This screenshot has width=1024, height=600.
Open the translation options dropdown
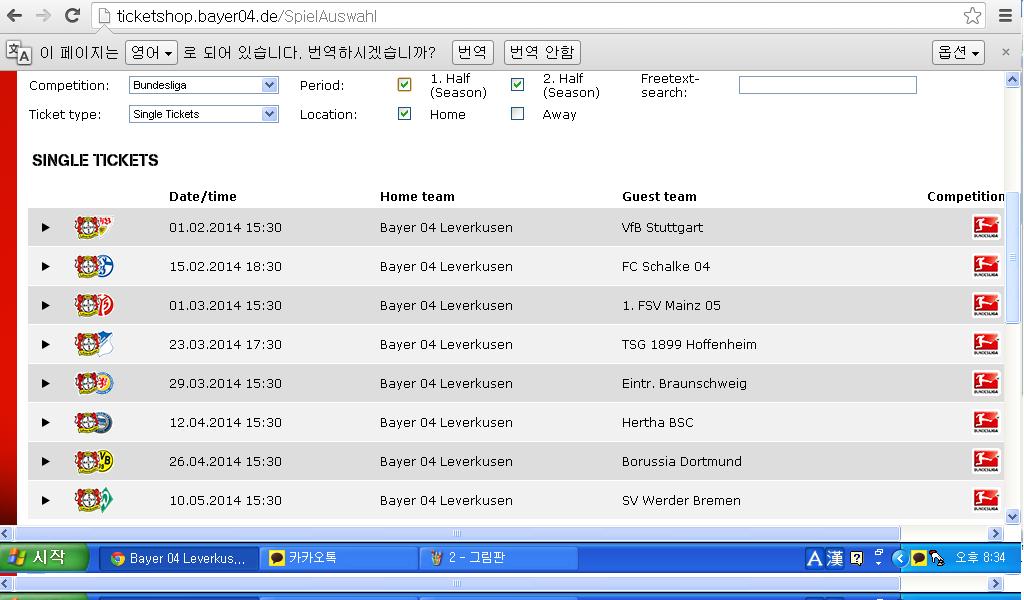(x=958, y=52)
